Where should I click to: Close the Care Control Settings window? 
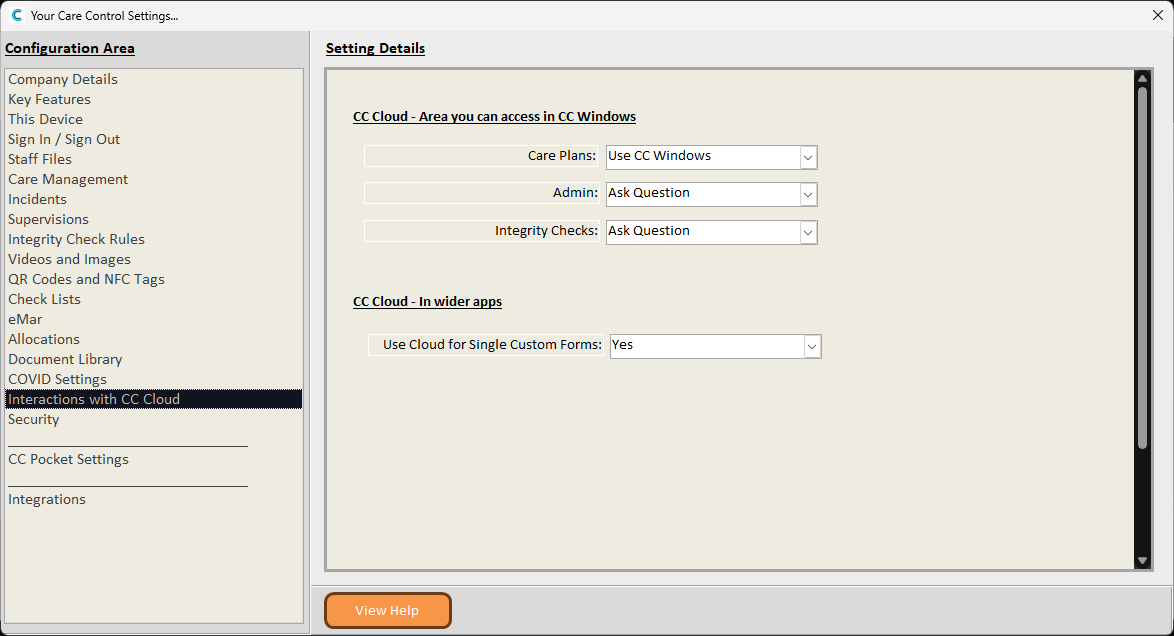(1158, 15)
